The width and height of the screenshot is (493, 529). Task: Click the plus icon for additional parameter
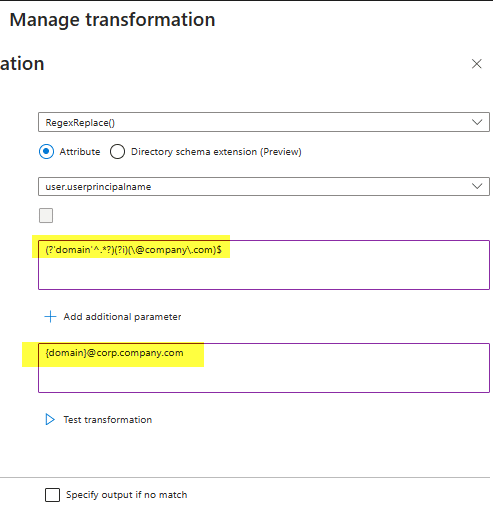(50, 317)
